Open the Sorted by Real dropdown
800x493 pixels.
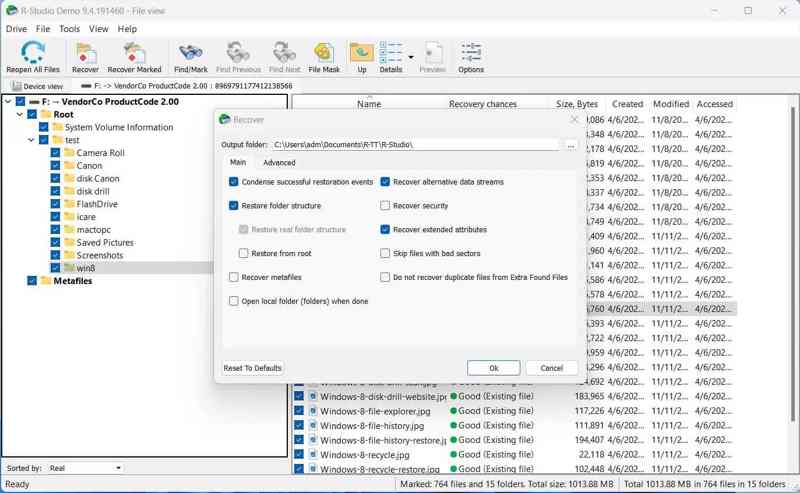coord(85,468)
